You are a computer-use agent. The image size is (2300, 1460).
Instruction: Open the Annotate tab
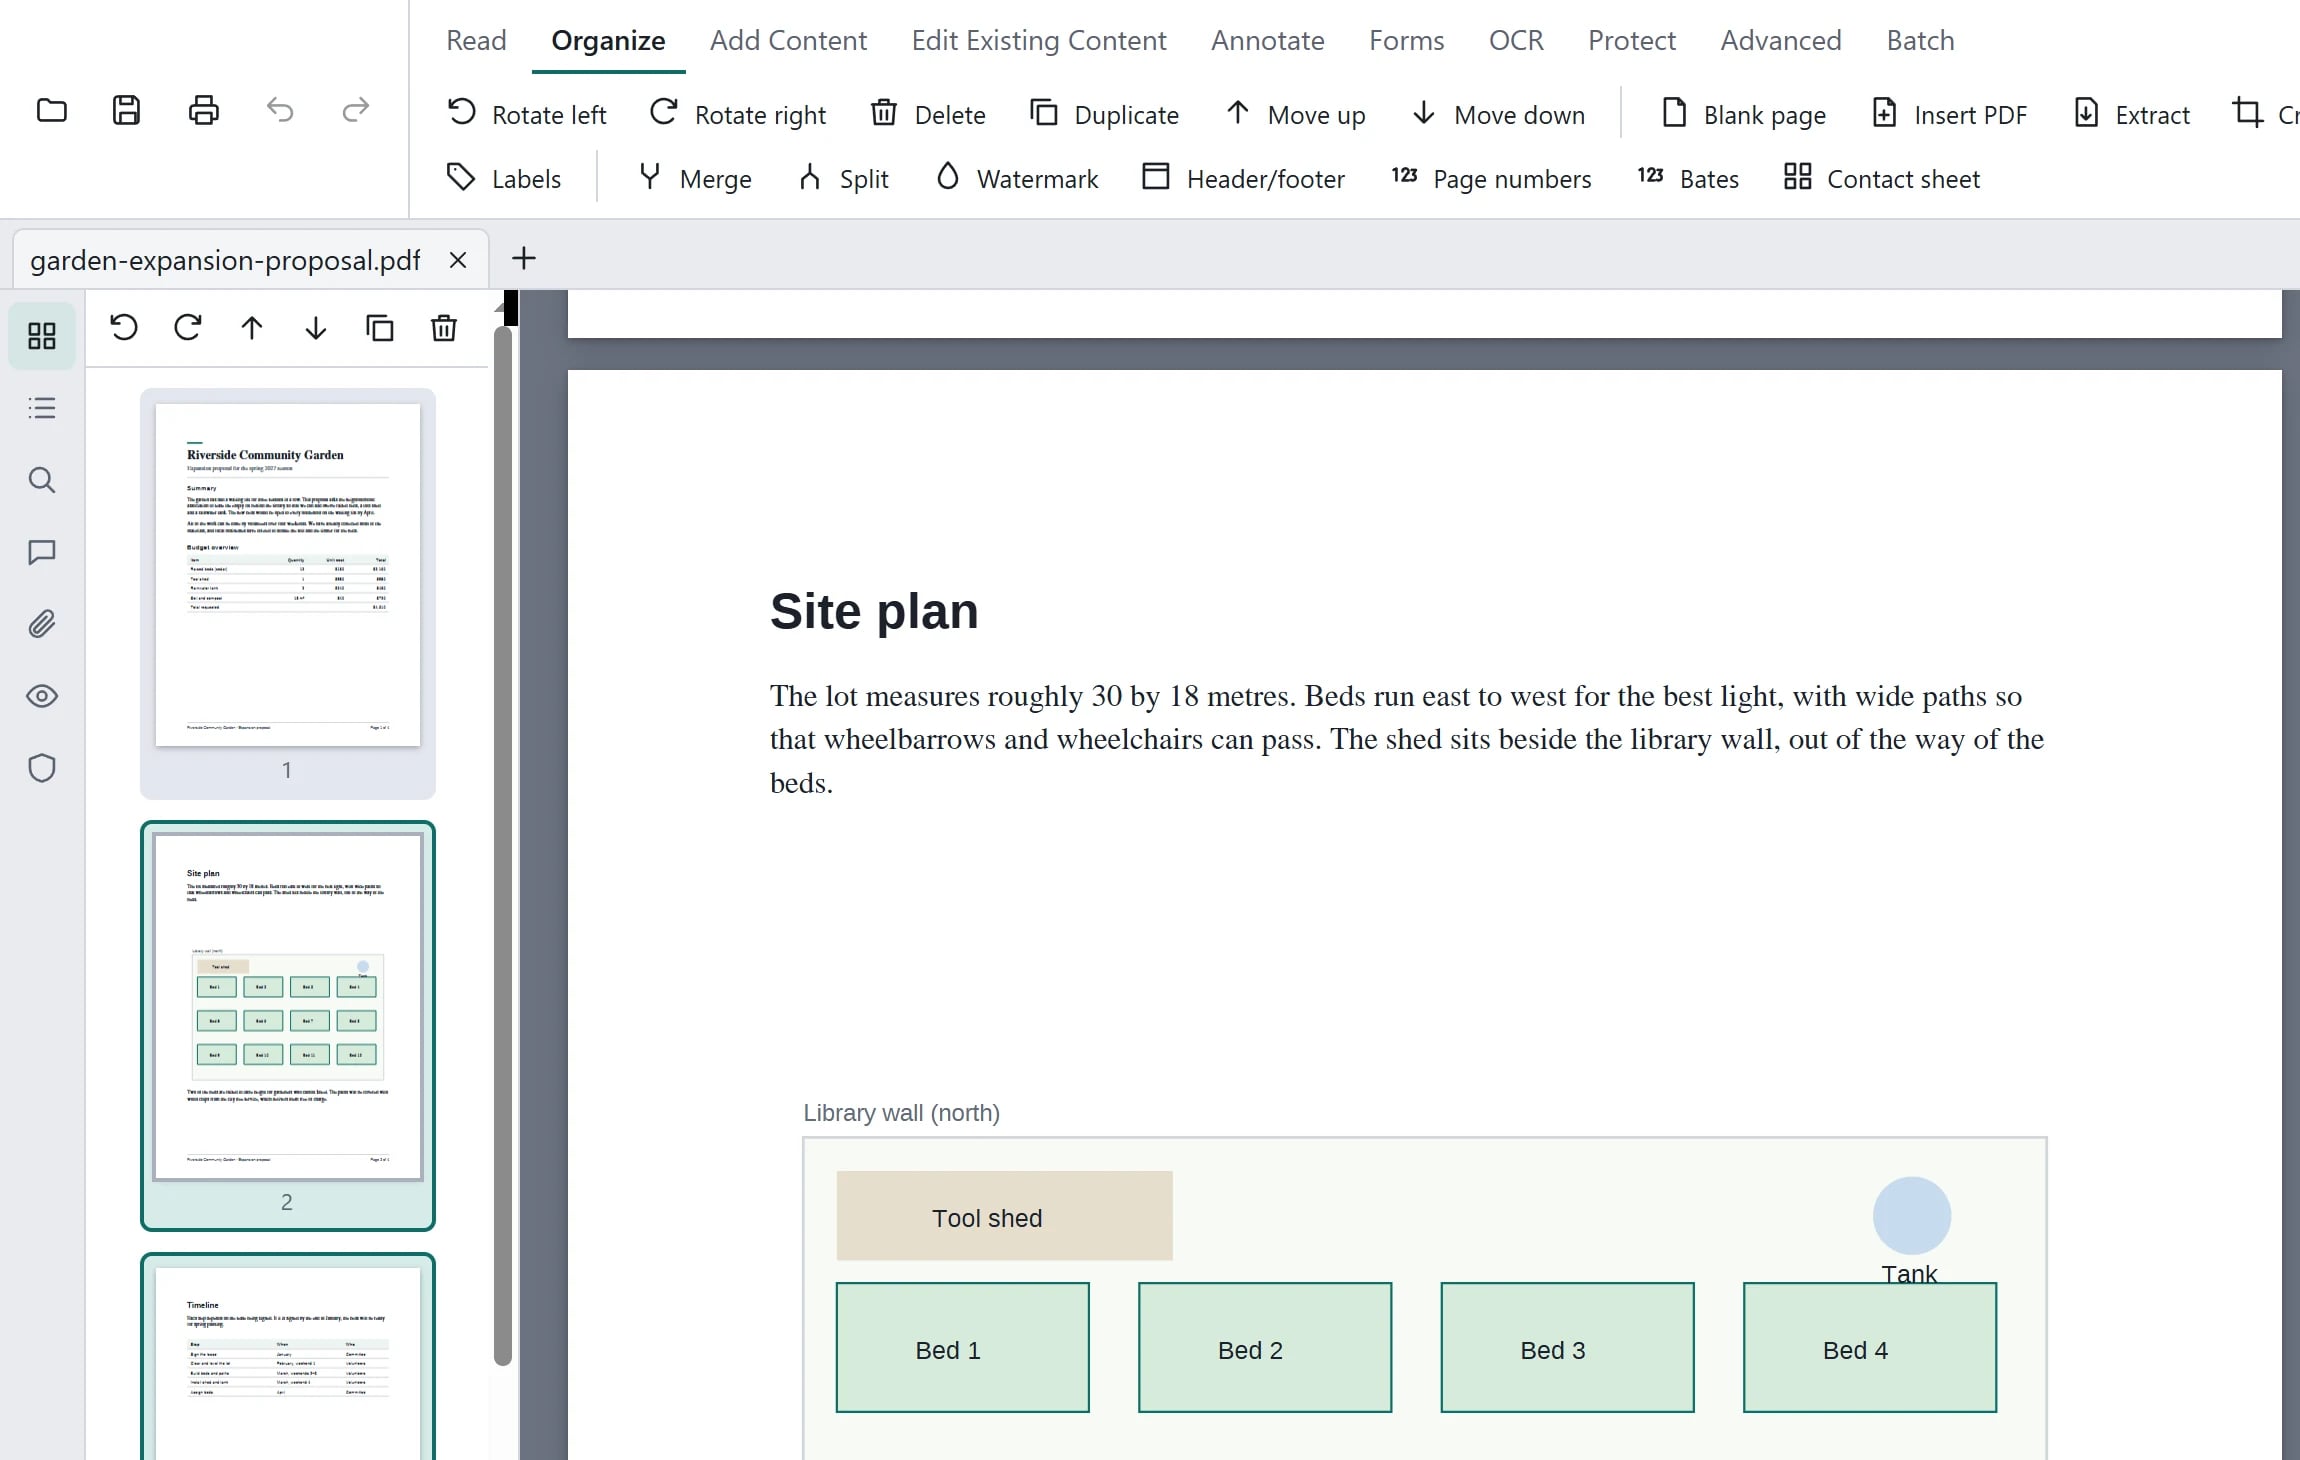click(x=1267, y=40)
